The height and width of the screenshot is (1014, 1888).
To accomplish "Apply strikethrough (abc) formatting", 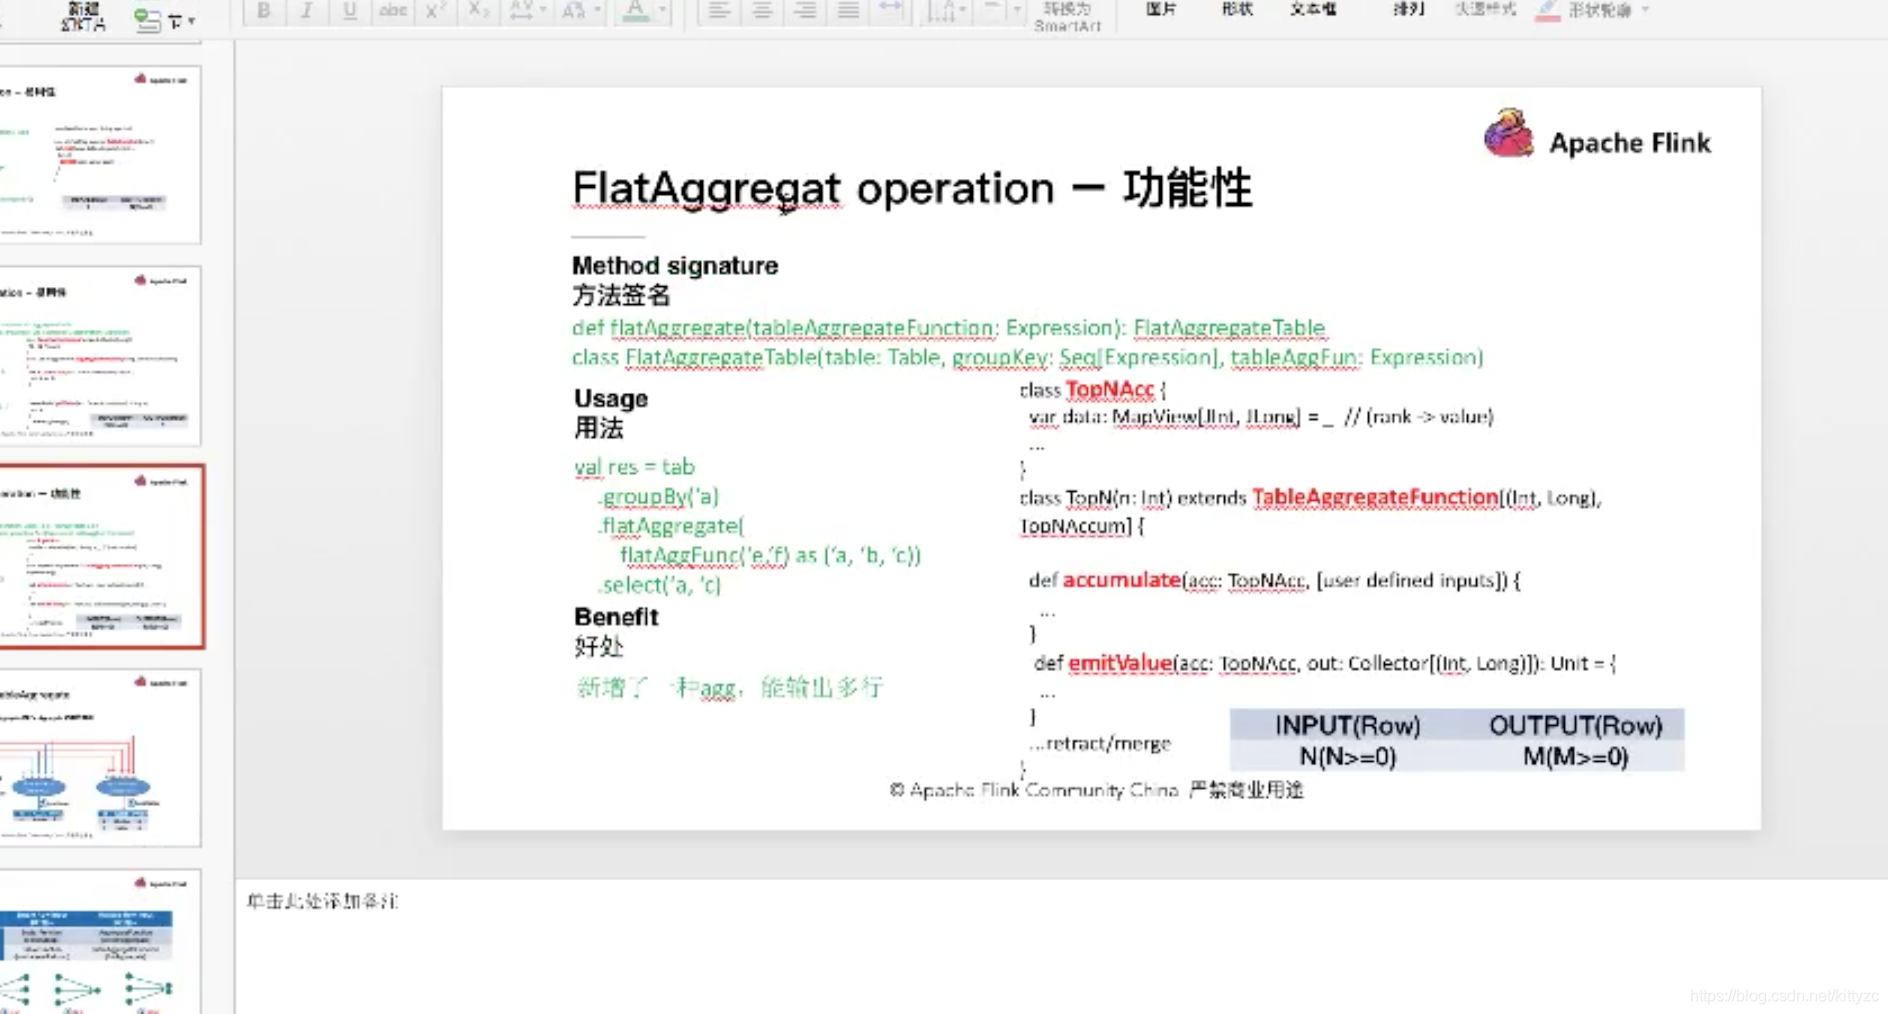I will pos(392,10).
